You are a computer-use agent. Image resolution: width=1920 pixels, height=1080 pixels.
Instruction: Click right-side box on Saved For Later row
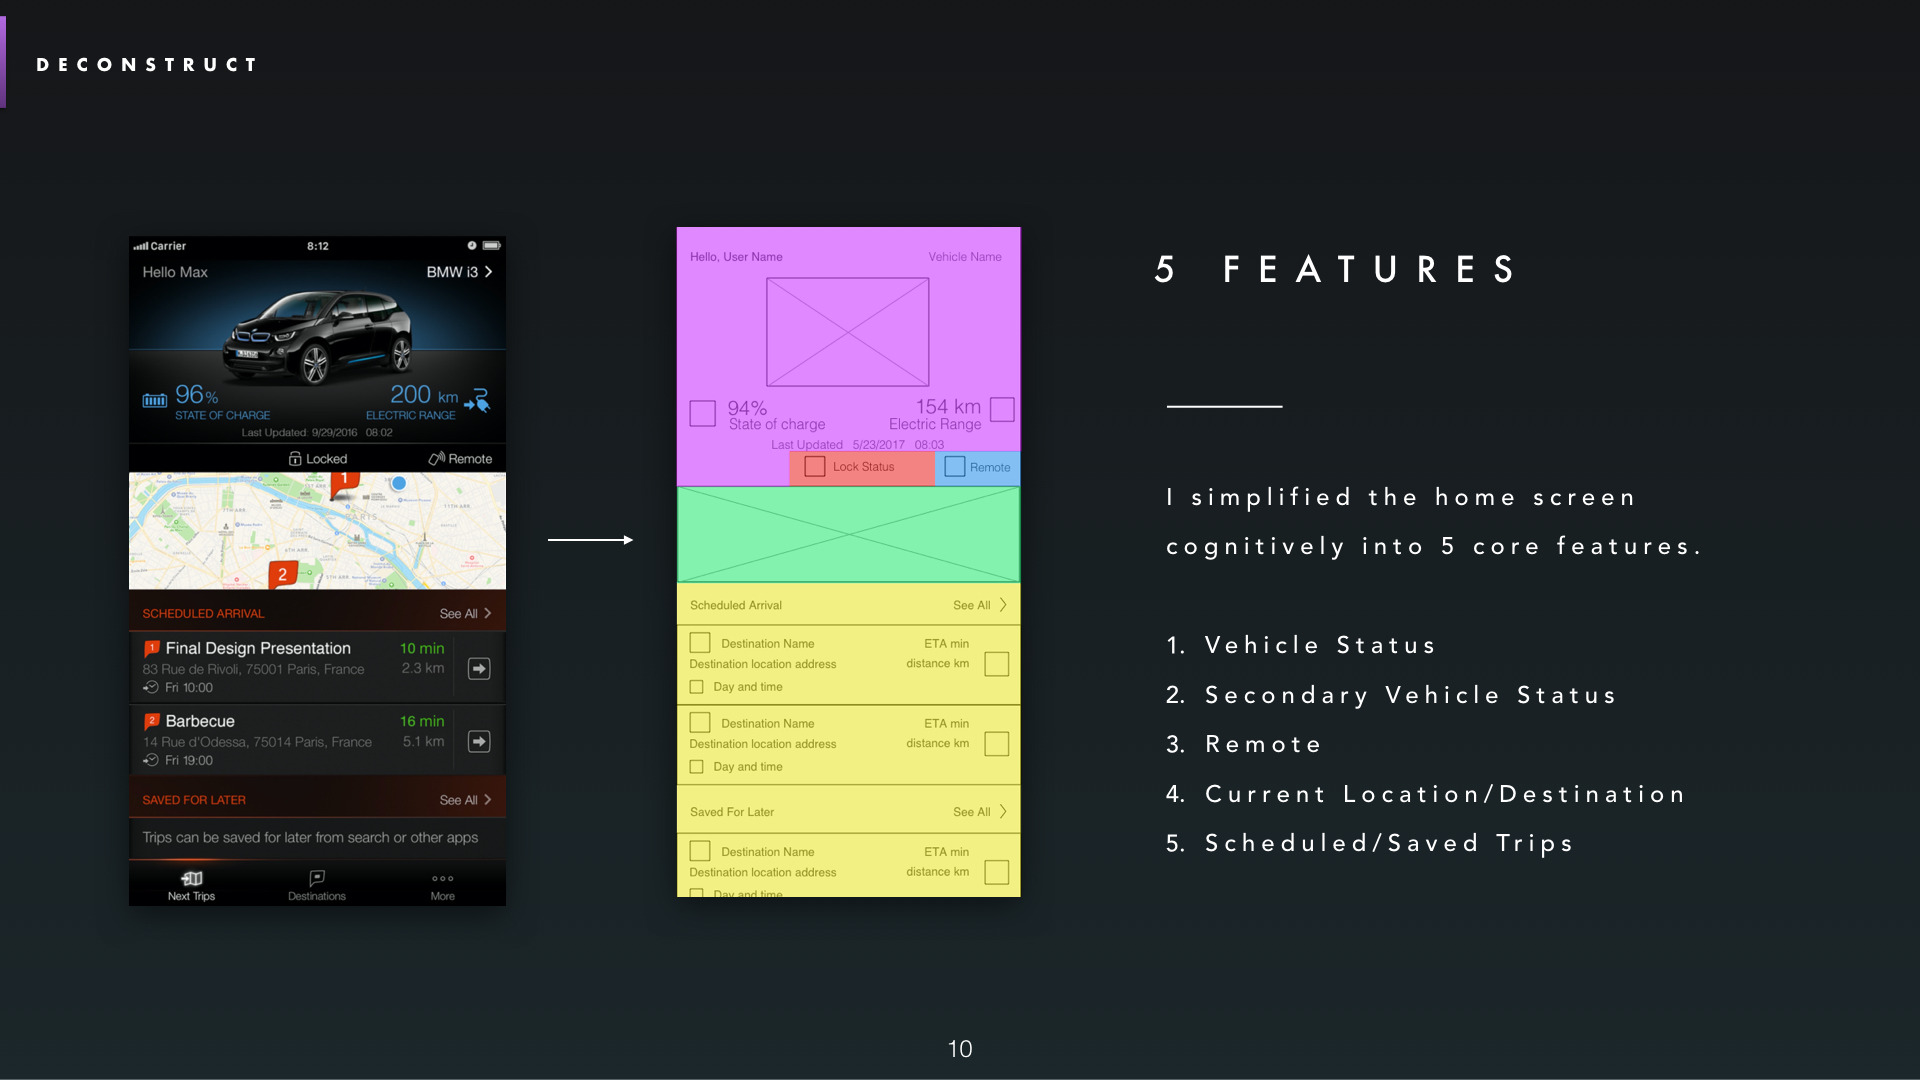pos(997,872)
